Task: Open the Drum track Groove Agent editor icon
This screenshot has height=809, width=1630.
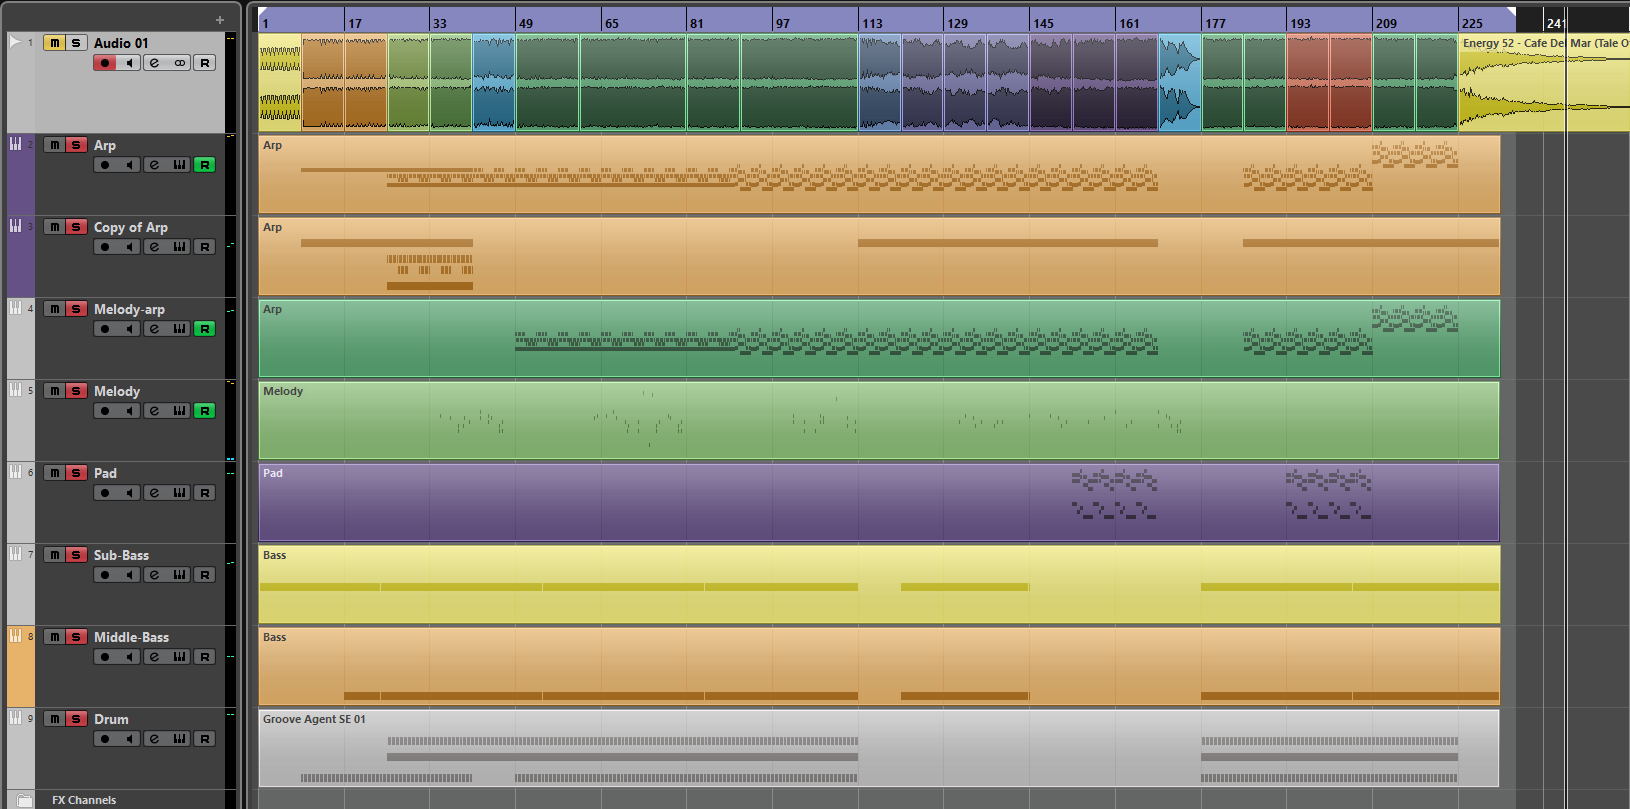Action: 179,739
